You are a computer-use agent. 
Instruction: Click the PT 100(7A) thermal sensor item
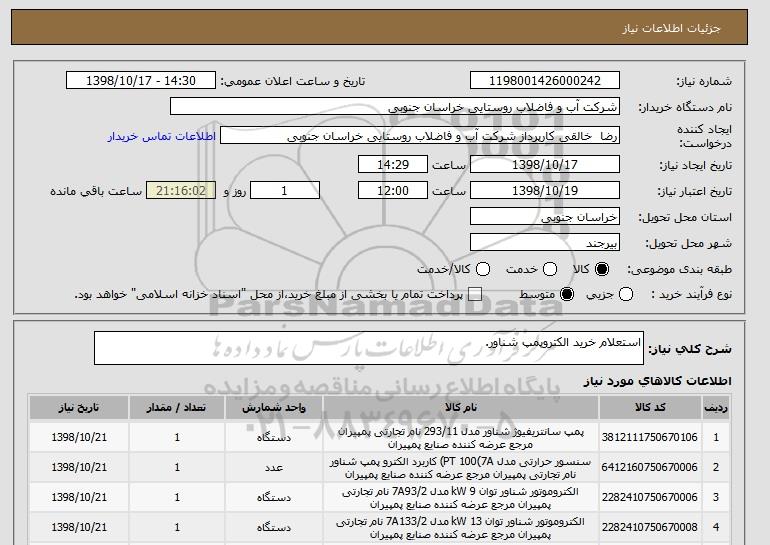(461, 468)
